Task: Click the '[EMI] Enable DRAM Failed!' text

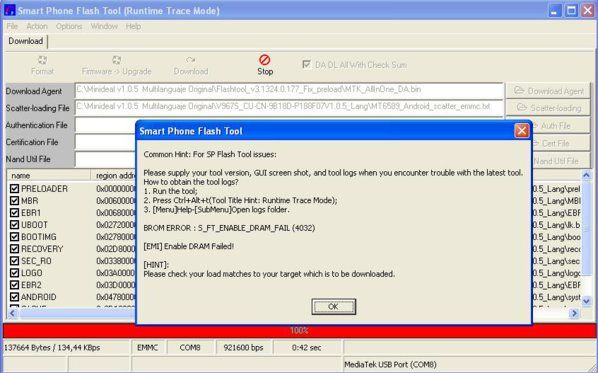Action: click(189, 246)
